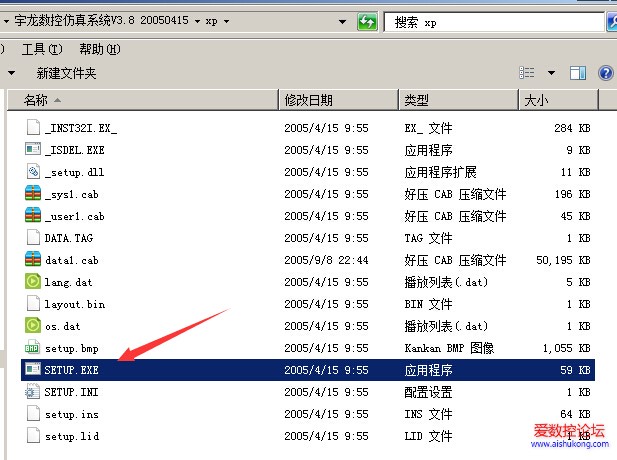Select the os.dat file name
The image size is (617, 460).
63,326
